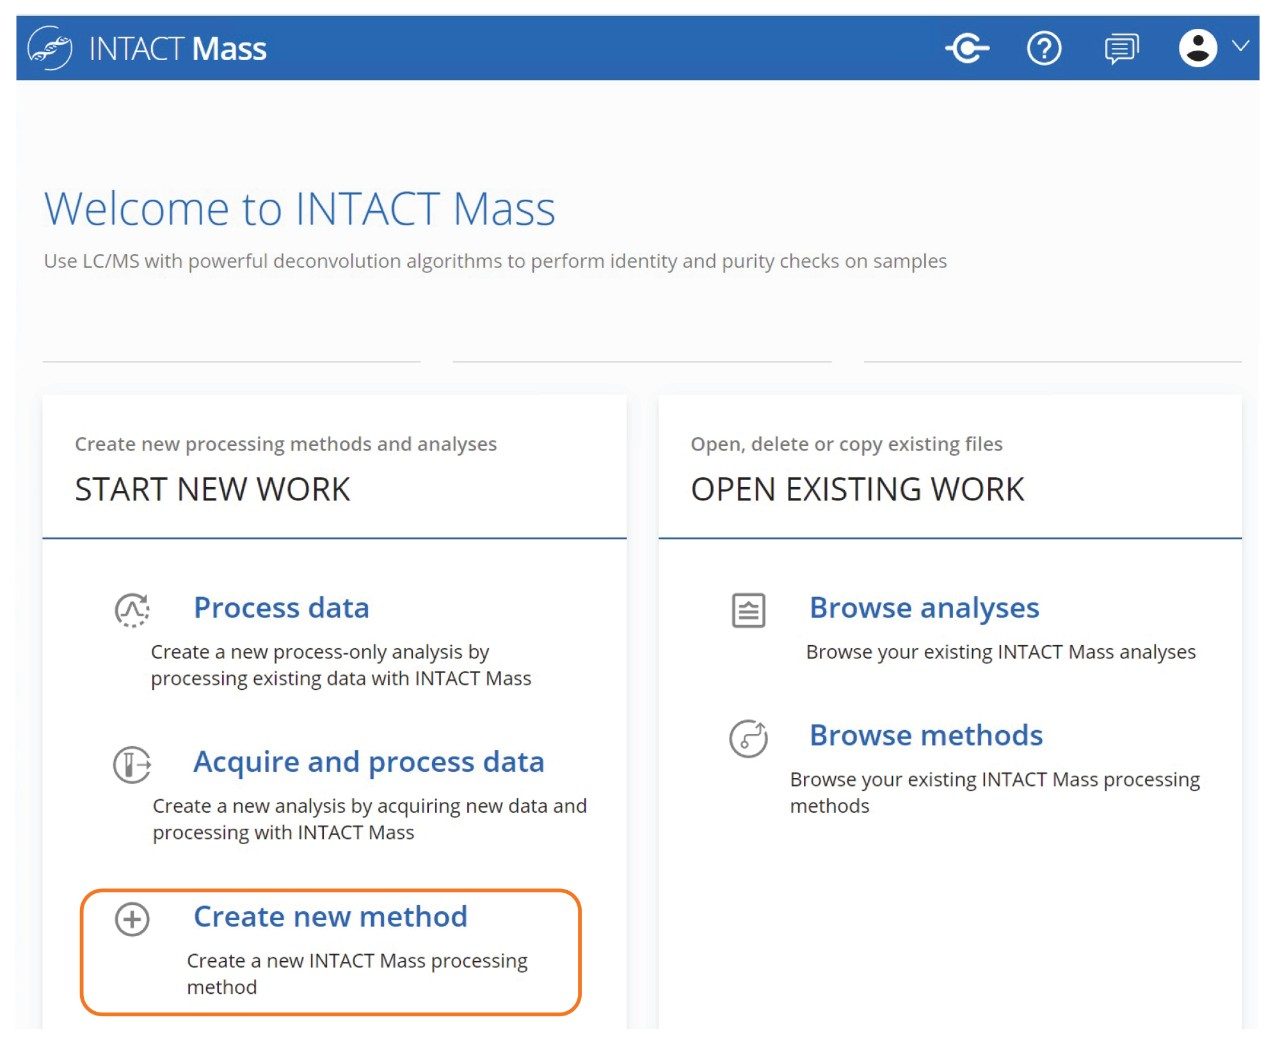The image size is (1280, 1061).
Task: Click the user account avatar icon
Action: pyautogui.click(x=1198, y=48)
